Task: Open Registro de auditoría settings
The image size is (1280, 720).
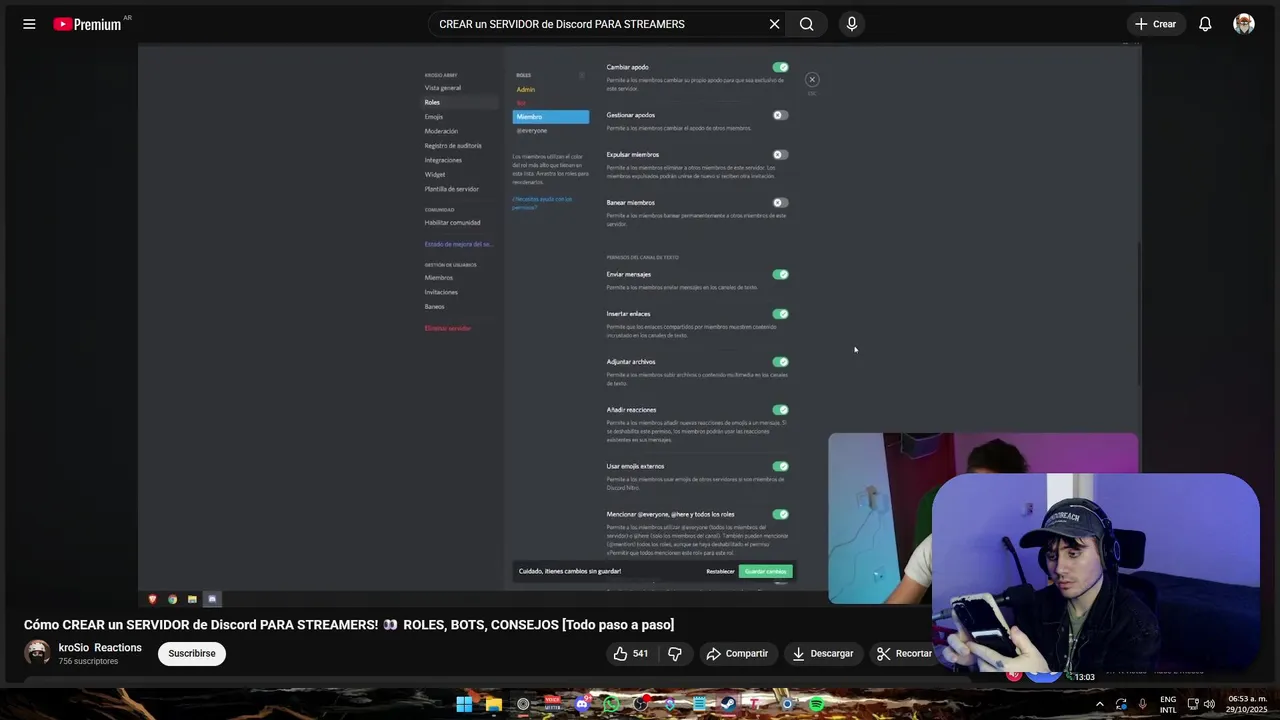Action: [453, 146]
